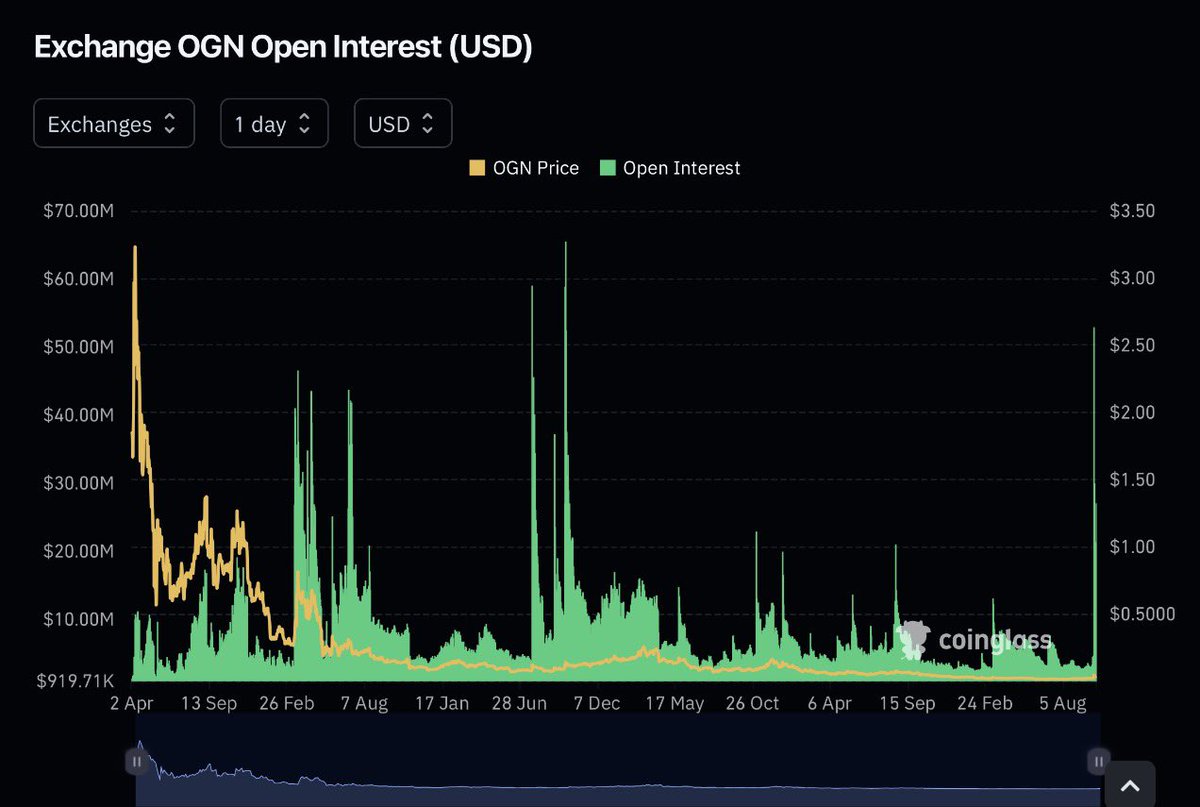The image size is (1200, 807).
Task: Click the range navigator mini chart
Action: tap(617, 762)
